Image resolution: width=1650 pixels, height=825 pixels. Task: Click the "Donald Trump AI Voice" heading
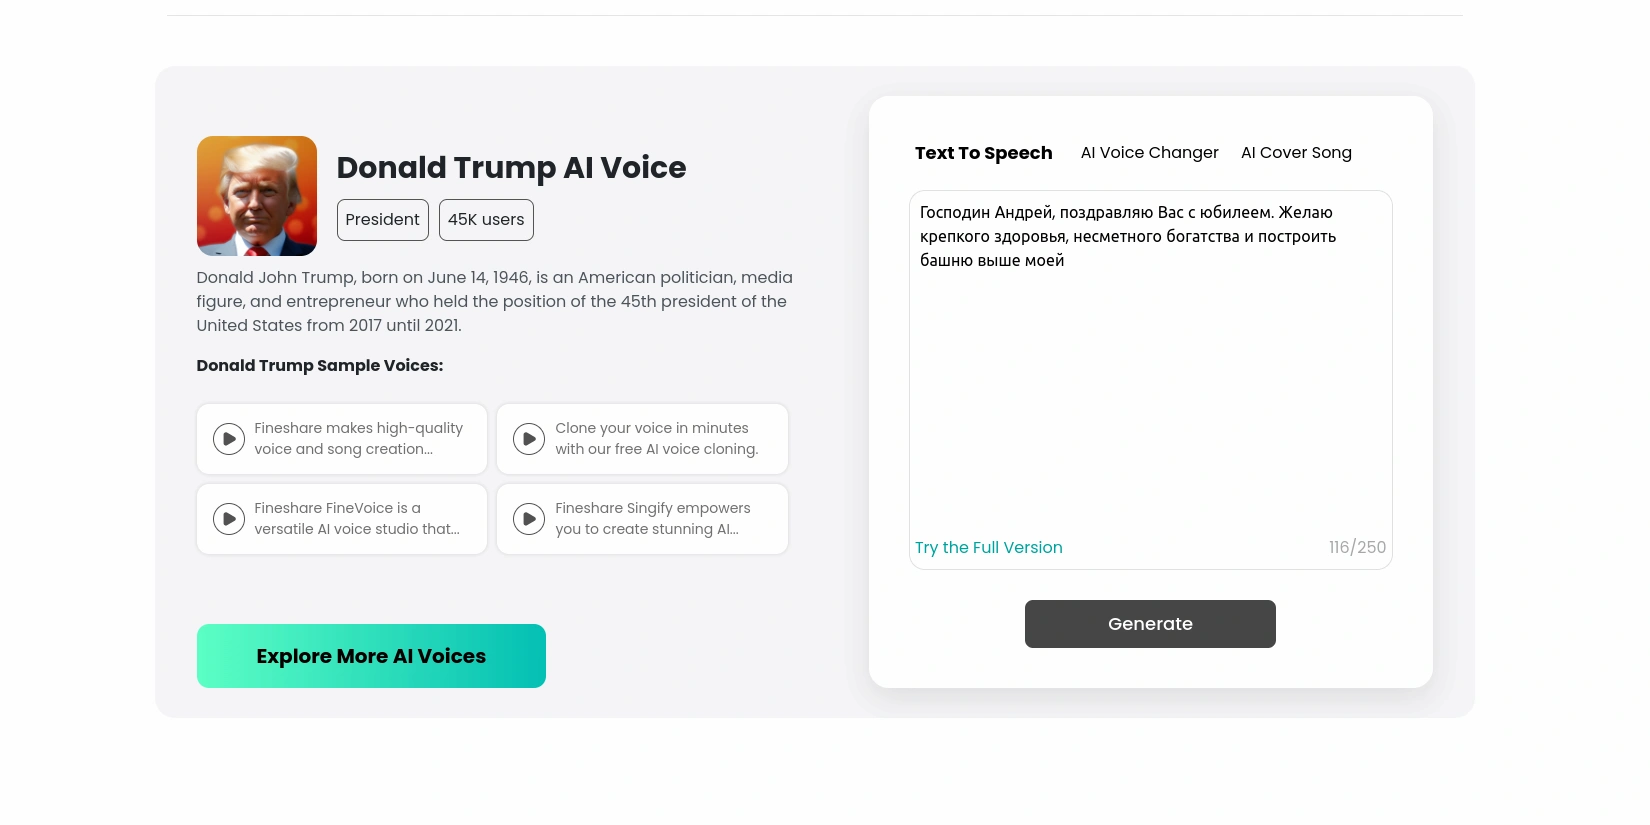coord(511,168)
